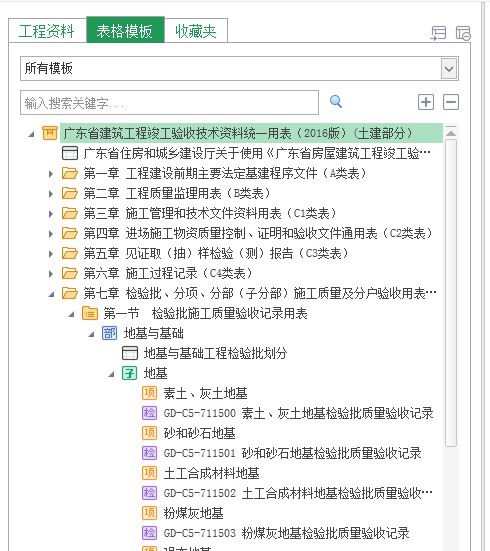Select root 广东省建筑工程竣工验收技术资料统一用表 row
Screen dimensions: 490x551
tap(251, 133)
